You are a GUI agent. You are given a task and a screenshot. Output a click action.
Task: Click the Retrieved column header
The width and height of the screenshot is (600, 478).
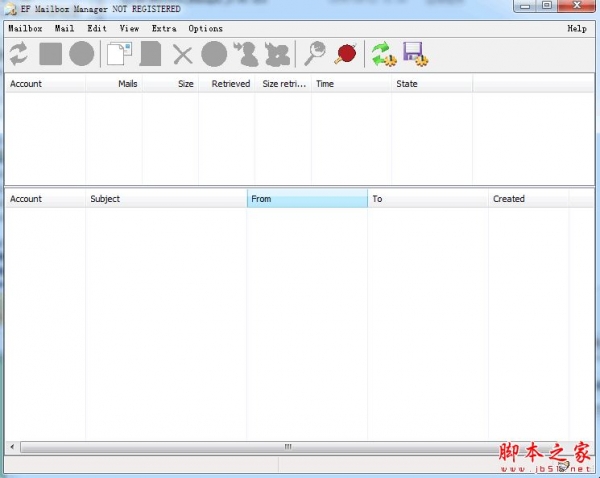click(x=230, y=84)
